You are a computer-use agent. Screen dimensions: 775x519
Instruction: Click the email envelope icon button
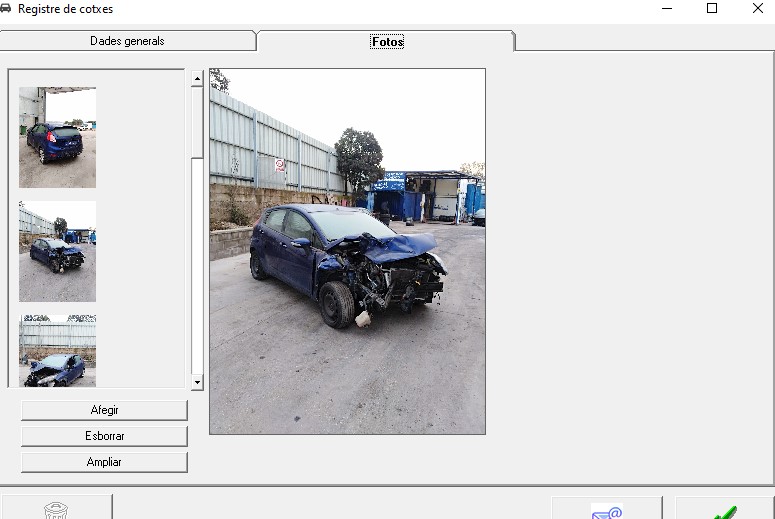606,511
